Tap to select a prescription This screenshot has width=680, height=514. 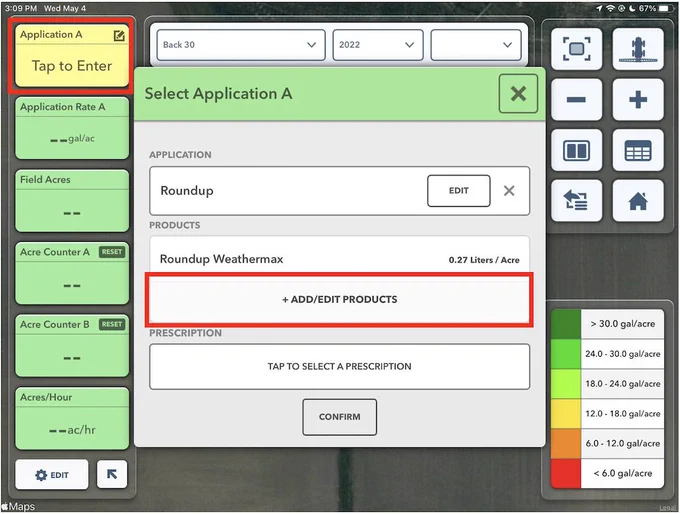click(x=339, y=367)
